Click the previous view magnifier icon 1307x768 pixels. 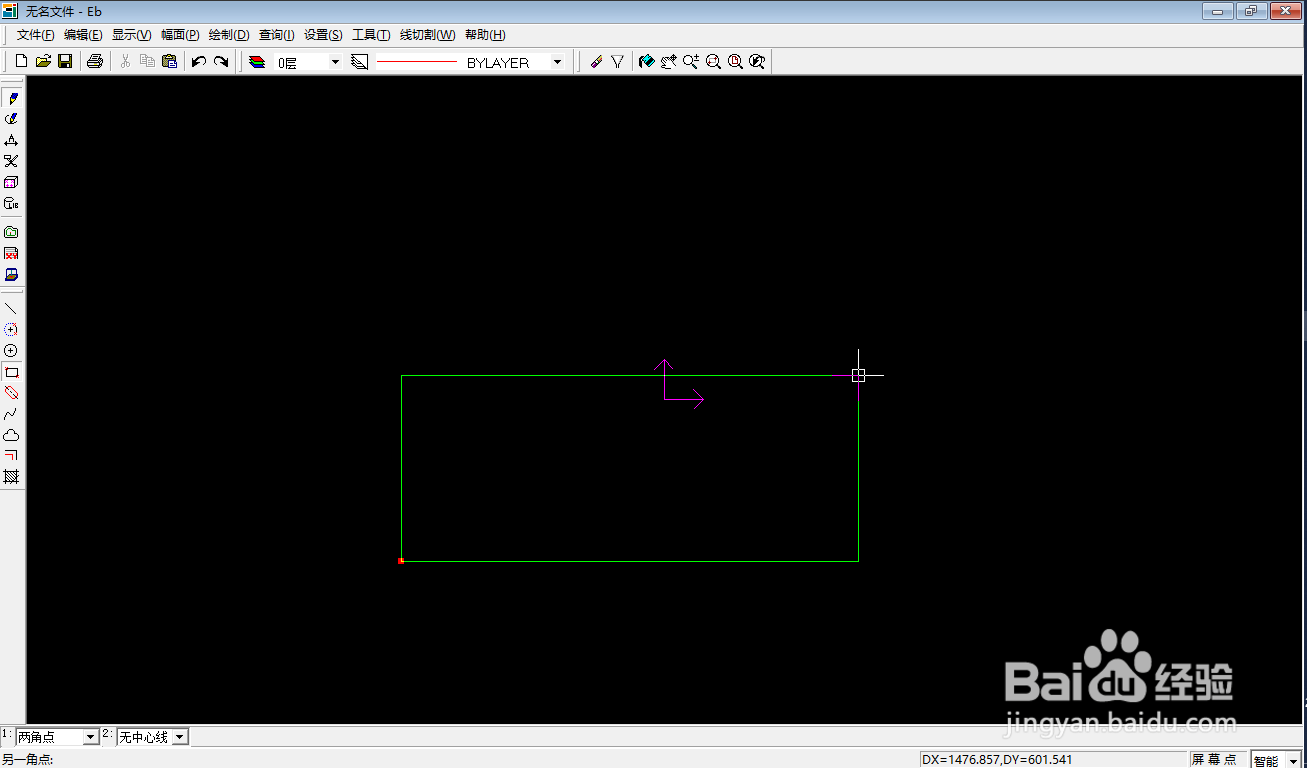coord(757,62)
